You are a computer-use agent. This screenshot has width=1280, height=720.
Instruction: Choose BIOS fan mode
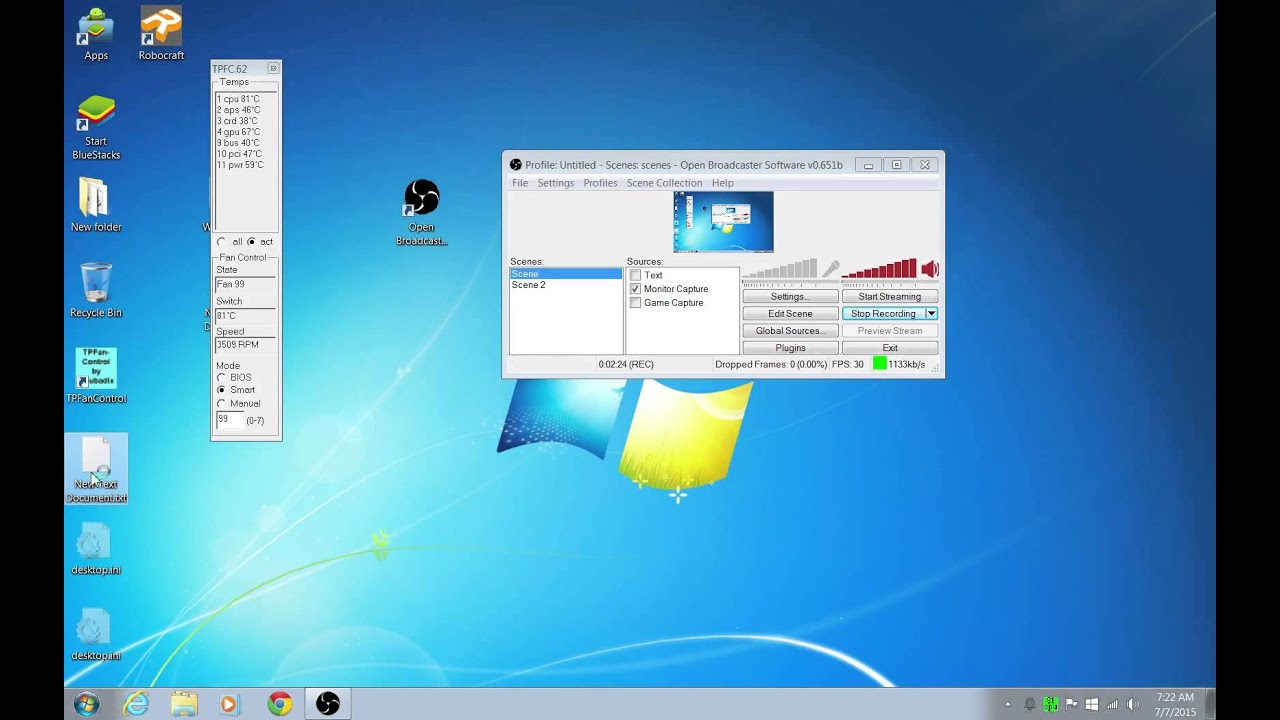pyautogui.click(x=221, y=378)
